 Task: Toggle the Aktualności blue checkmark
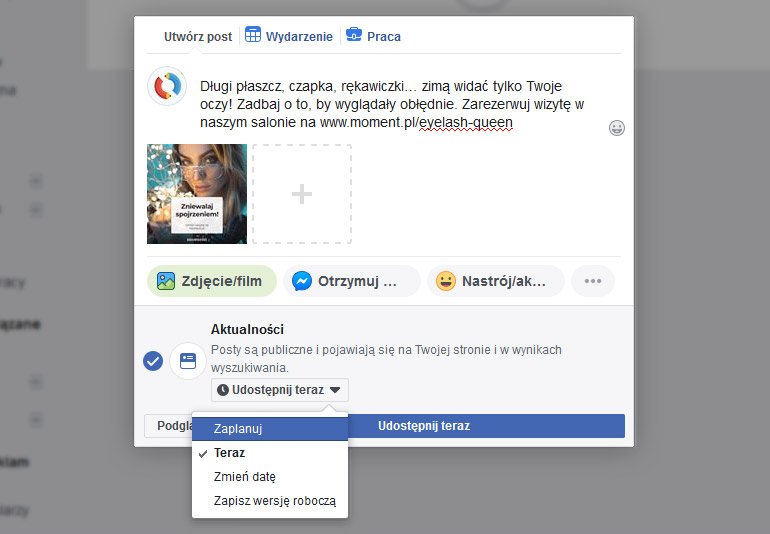point(153,361)
